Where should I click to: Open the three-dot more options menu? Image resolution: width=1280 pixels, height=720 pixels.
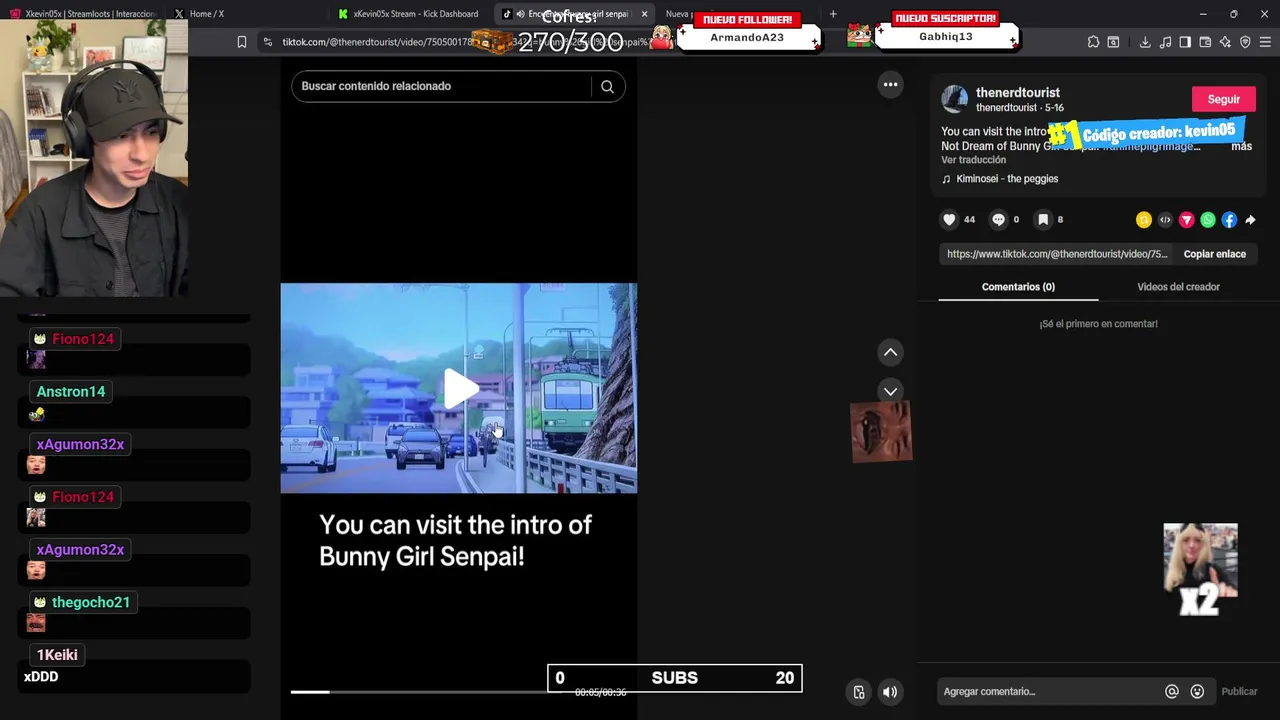coord(890,84)
